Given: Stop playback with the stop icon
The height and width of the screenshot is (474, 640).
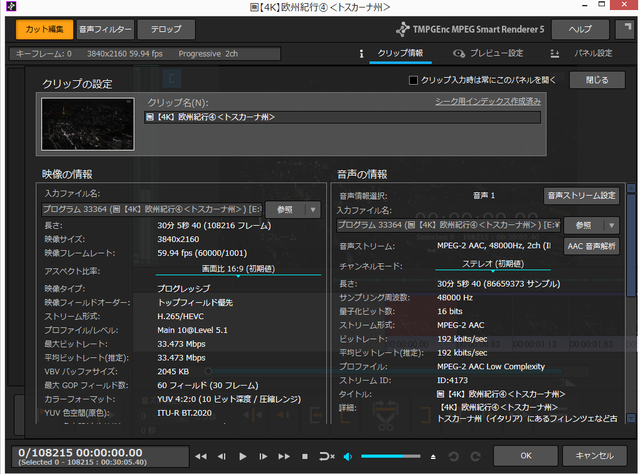Looking at the screenshot, I should (305, 456).
